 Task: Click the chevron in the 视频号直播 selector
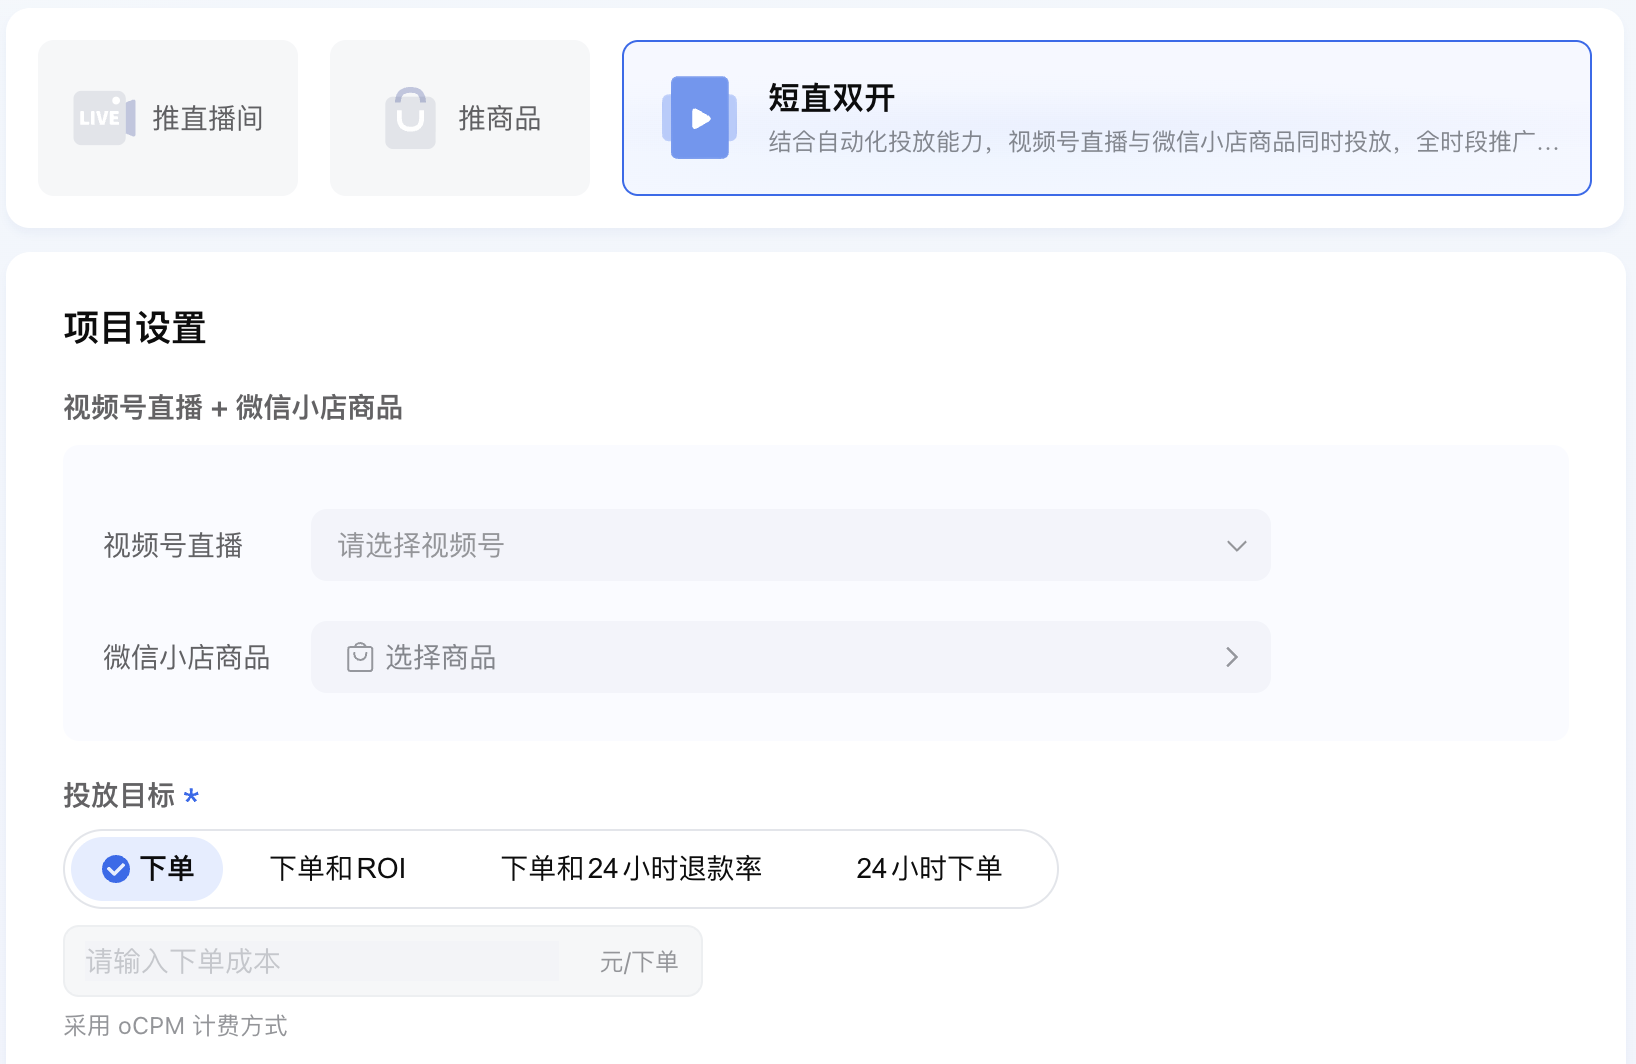point(1236,546)
